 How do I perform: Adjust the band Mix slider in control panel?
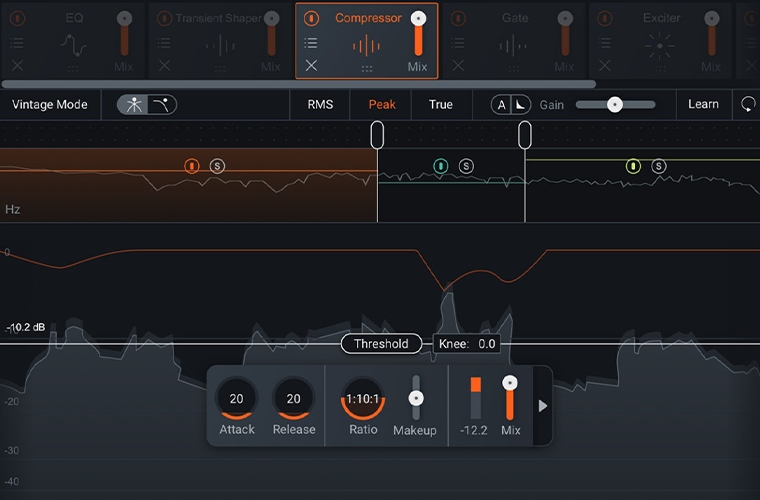[x=509, y=398]
